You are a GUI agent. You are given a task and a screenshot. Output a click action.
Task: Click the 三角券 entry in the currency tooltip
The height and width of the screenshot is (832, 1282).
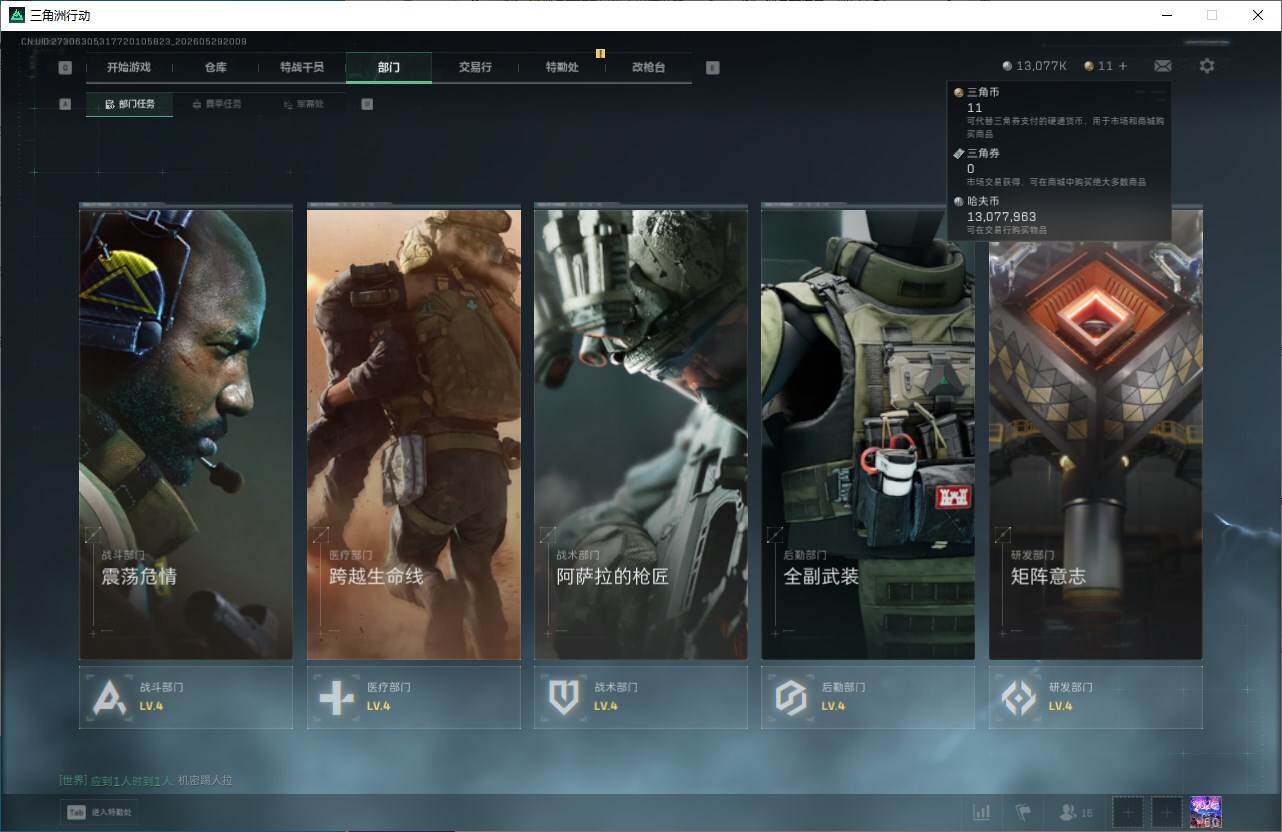click(x=1059, y=167)
